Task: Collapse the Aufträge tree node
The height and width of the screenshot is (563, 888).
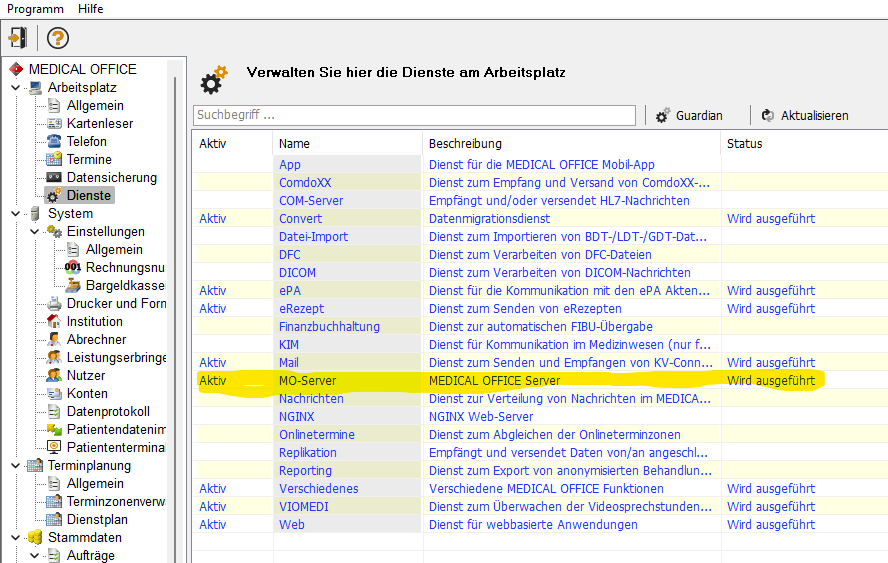Action: (35, 556)
